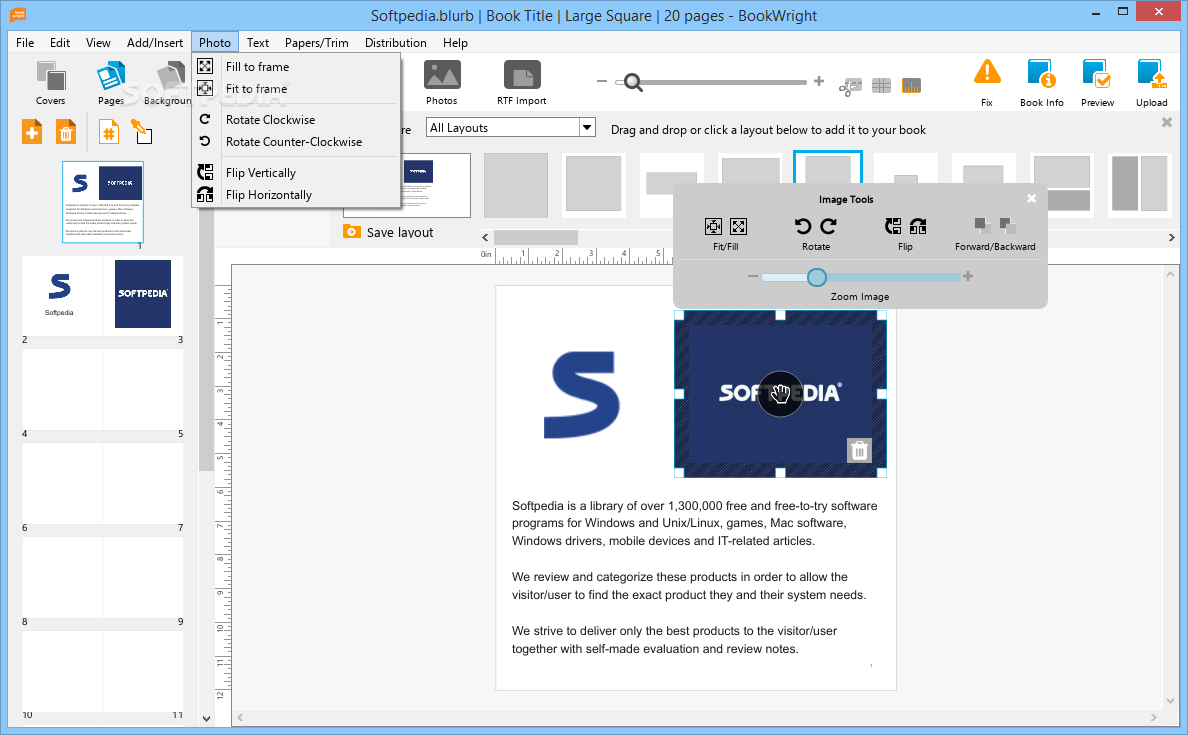Viewport: 1188px width, 735px height.
Task: Click the page number icon
Action: pos(109,133)
